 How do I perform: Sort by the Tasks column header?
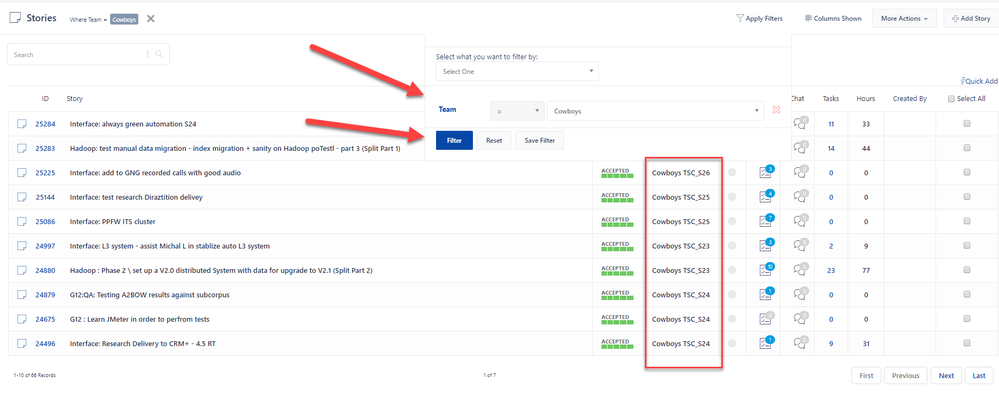[831, 99]
